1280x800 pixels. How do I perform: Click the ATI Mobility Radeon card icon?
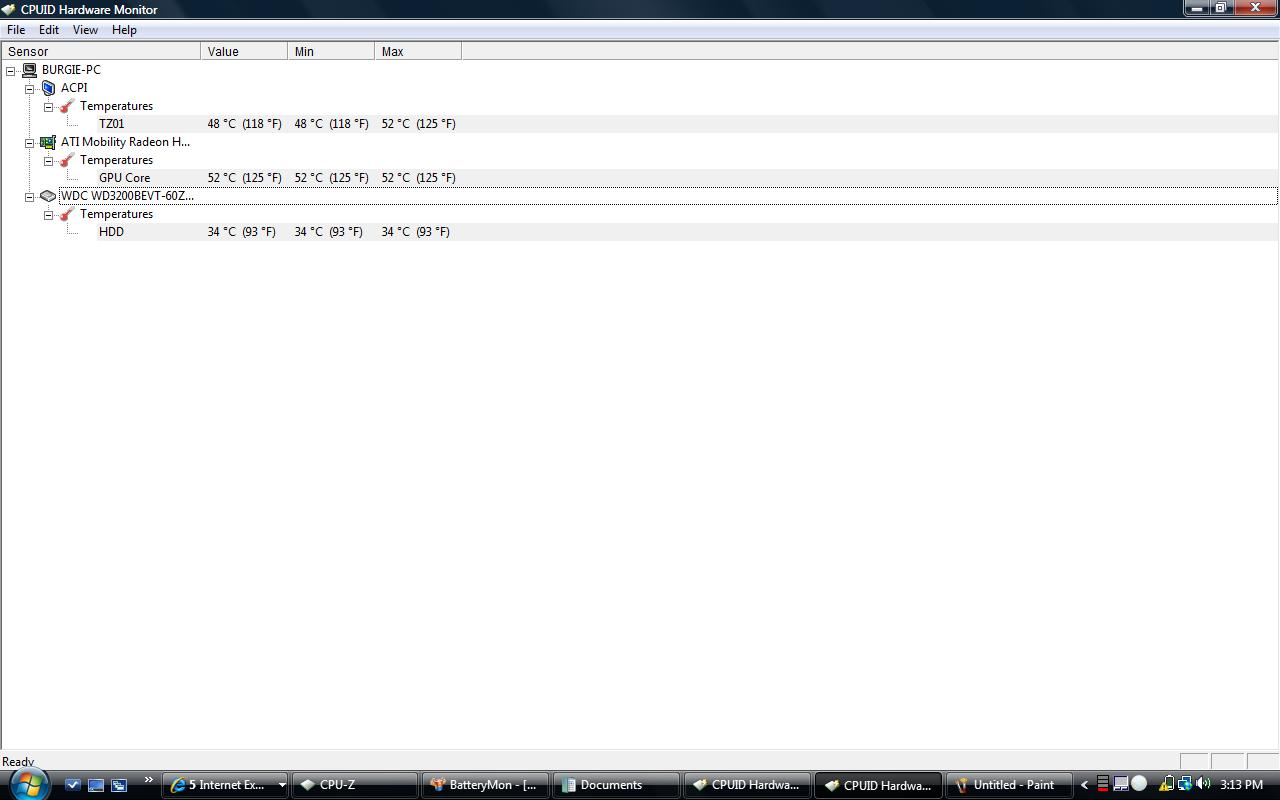[48, 142]
